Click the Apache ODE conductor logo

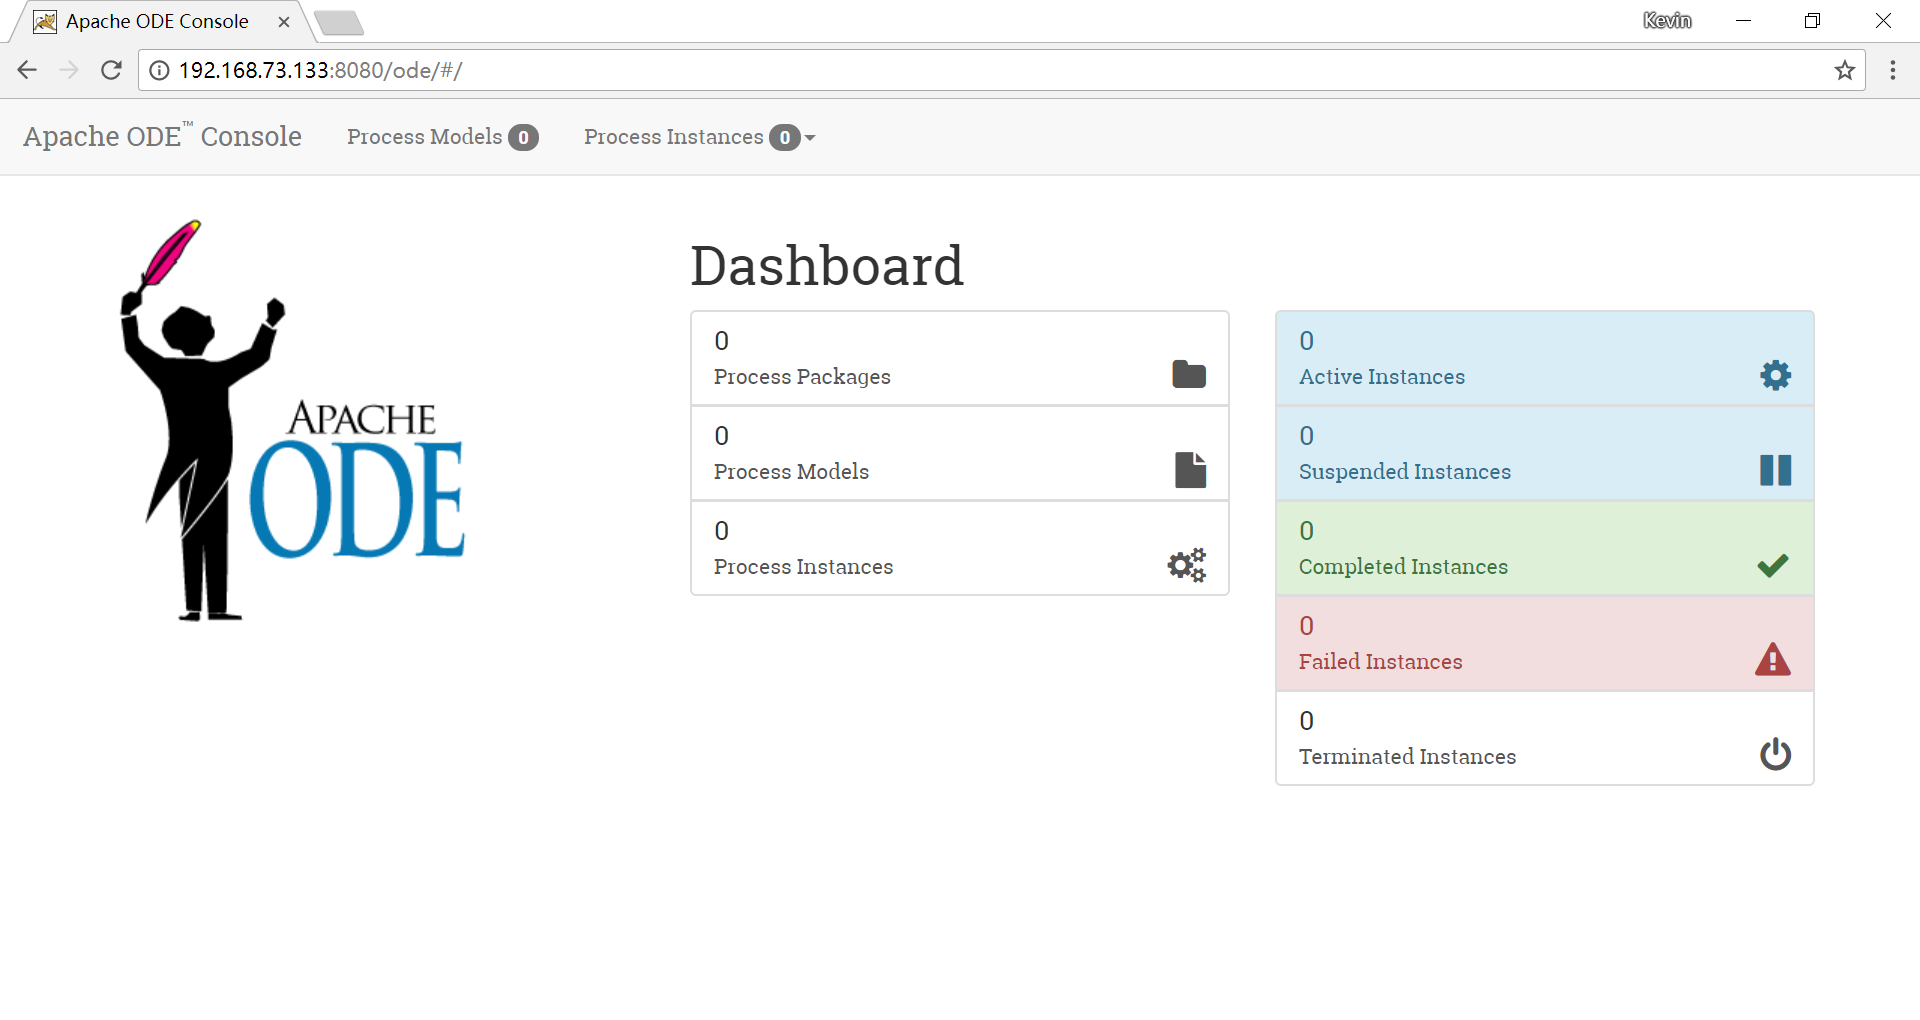point(292,420)
